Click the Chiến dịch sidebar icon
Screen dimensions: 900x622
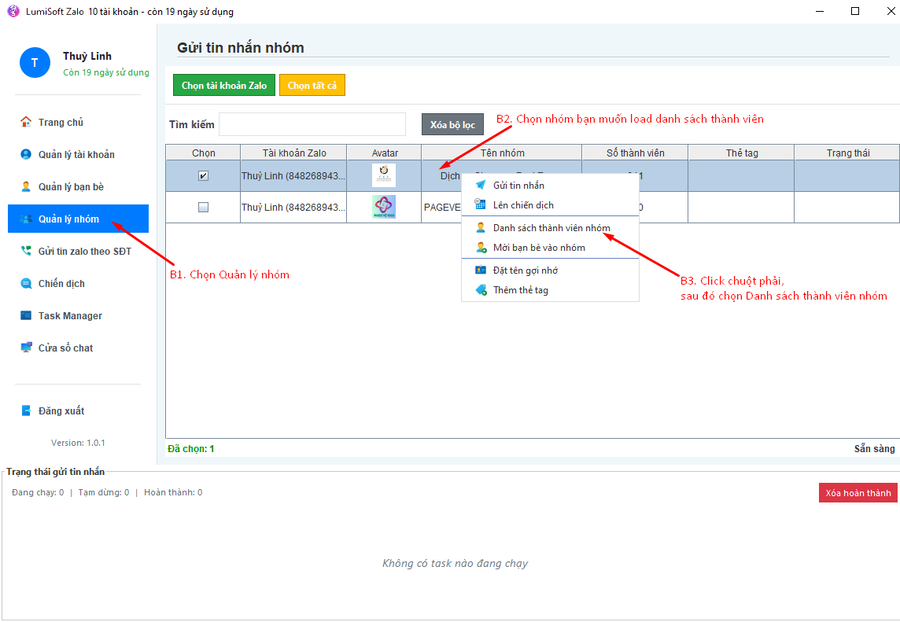coord(26,283)
